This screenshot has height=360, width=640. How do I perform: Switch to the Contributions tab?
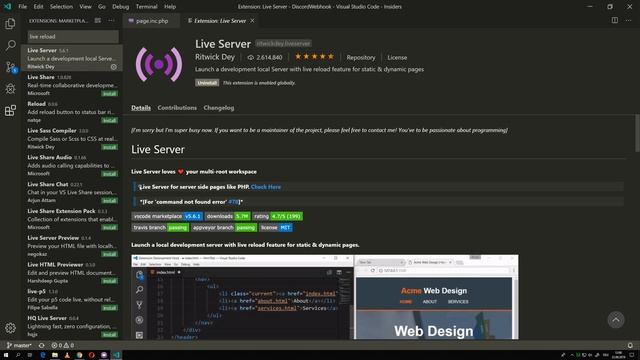[x=177, y=108]
